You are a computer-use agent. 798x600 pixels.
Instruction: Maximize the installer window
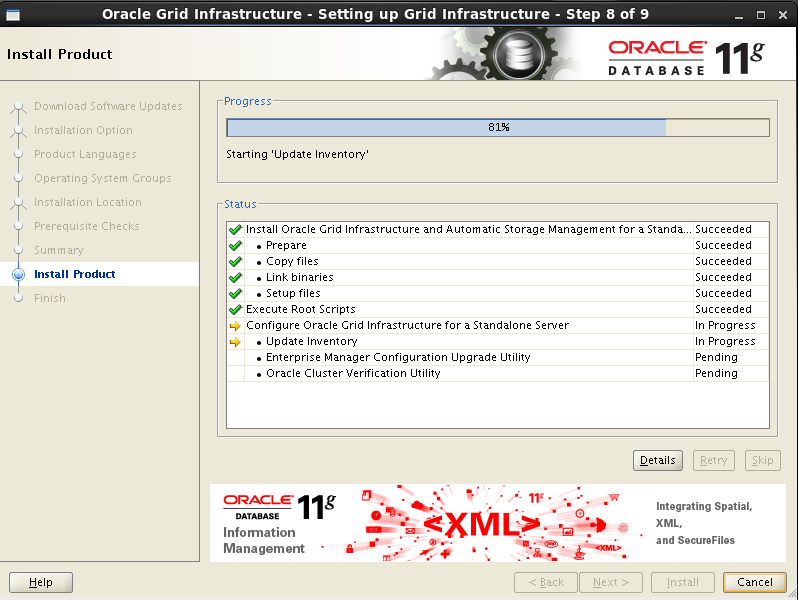click(x=761, y=15)
